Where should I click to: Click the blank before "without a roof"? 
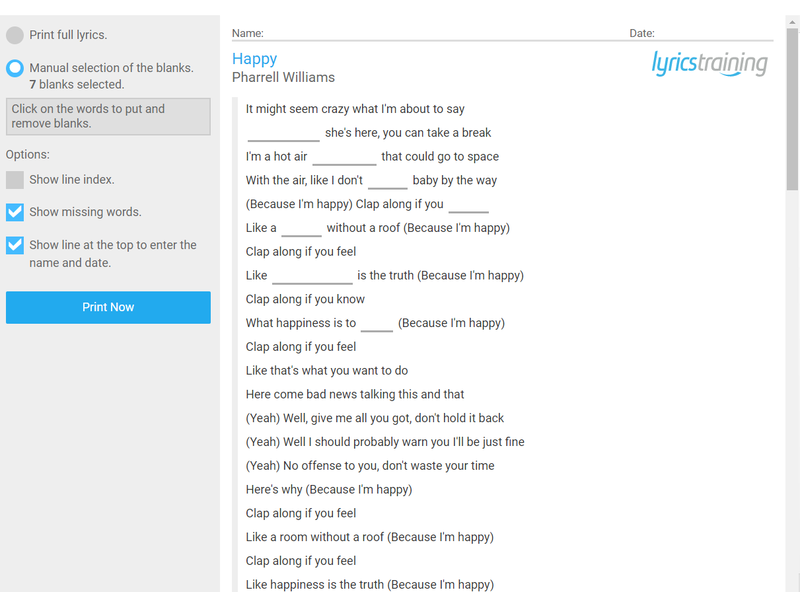tap(302, 229)
